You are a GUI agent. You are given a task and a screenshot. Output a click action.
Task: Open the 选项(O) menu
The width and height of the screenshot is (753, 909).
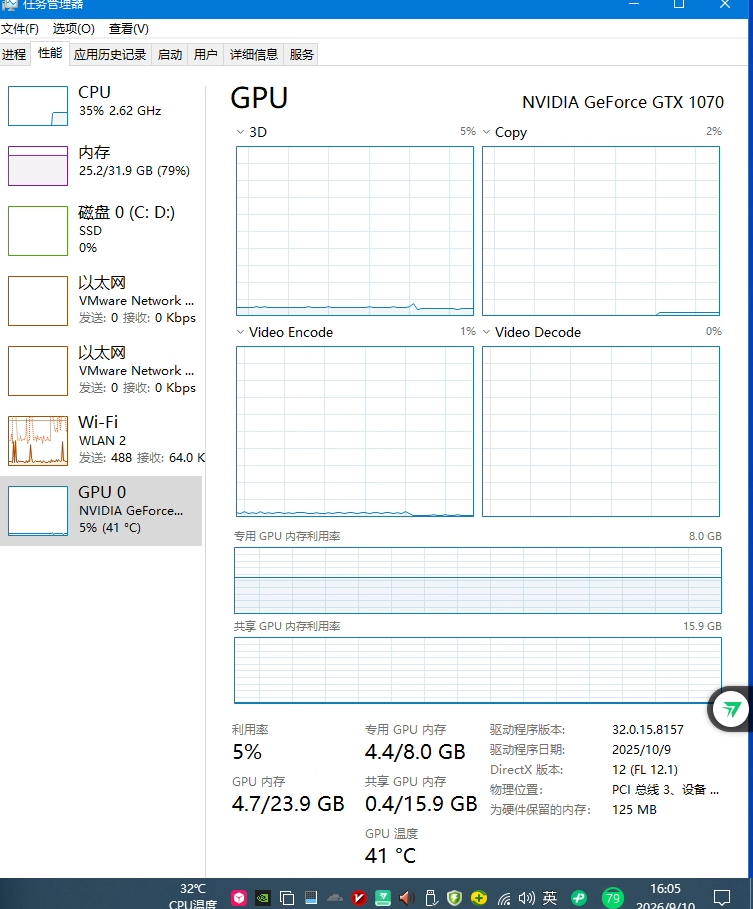point(74,29)
